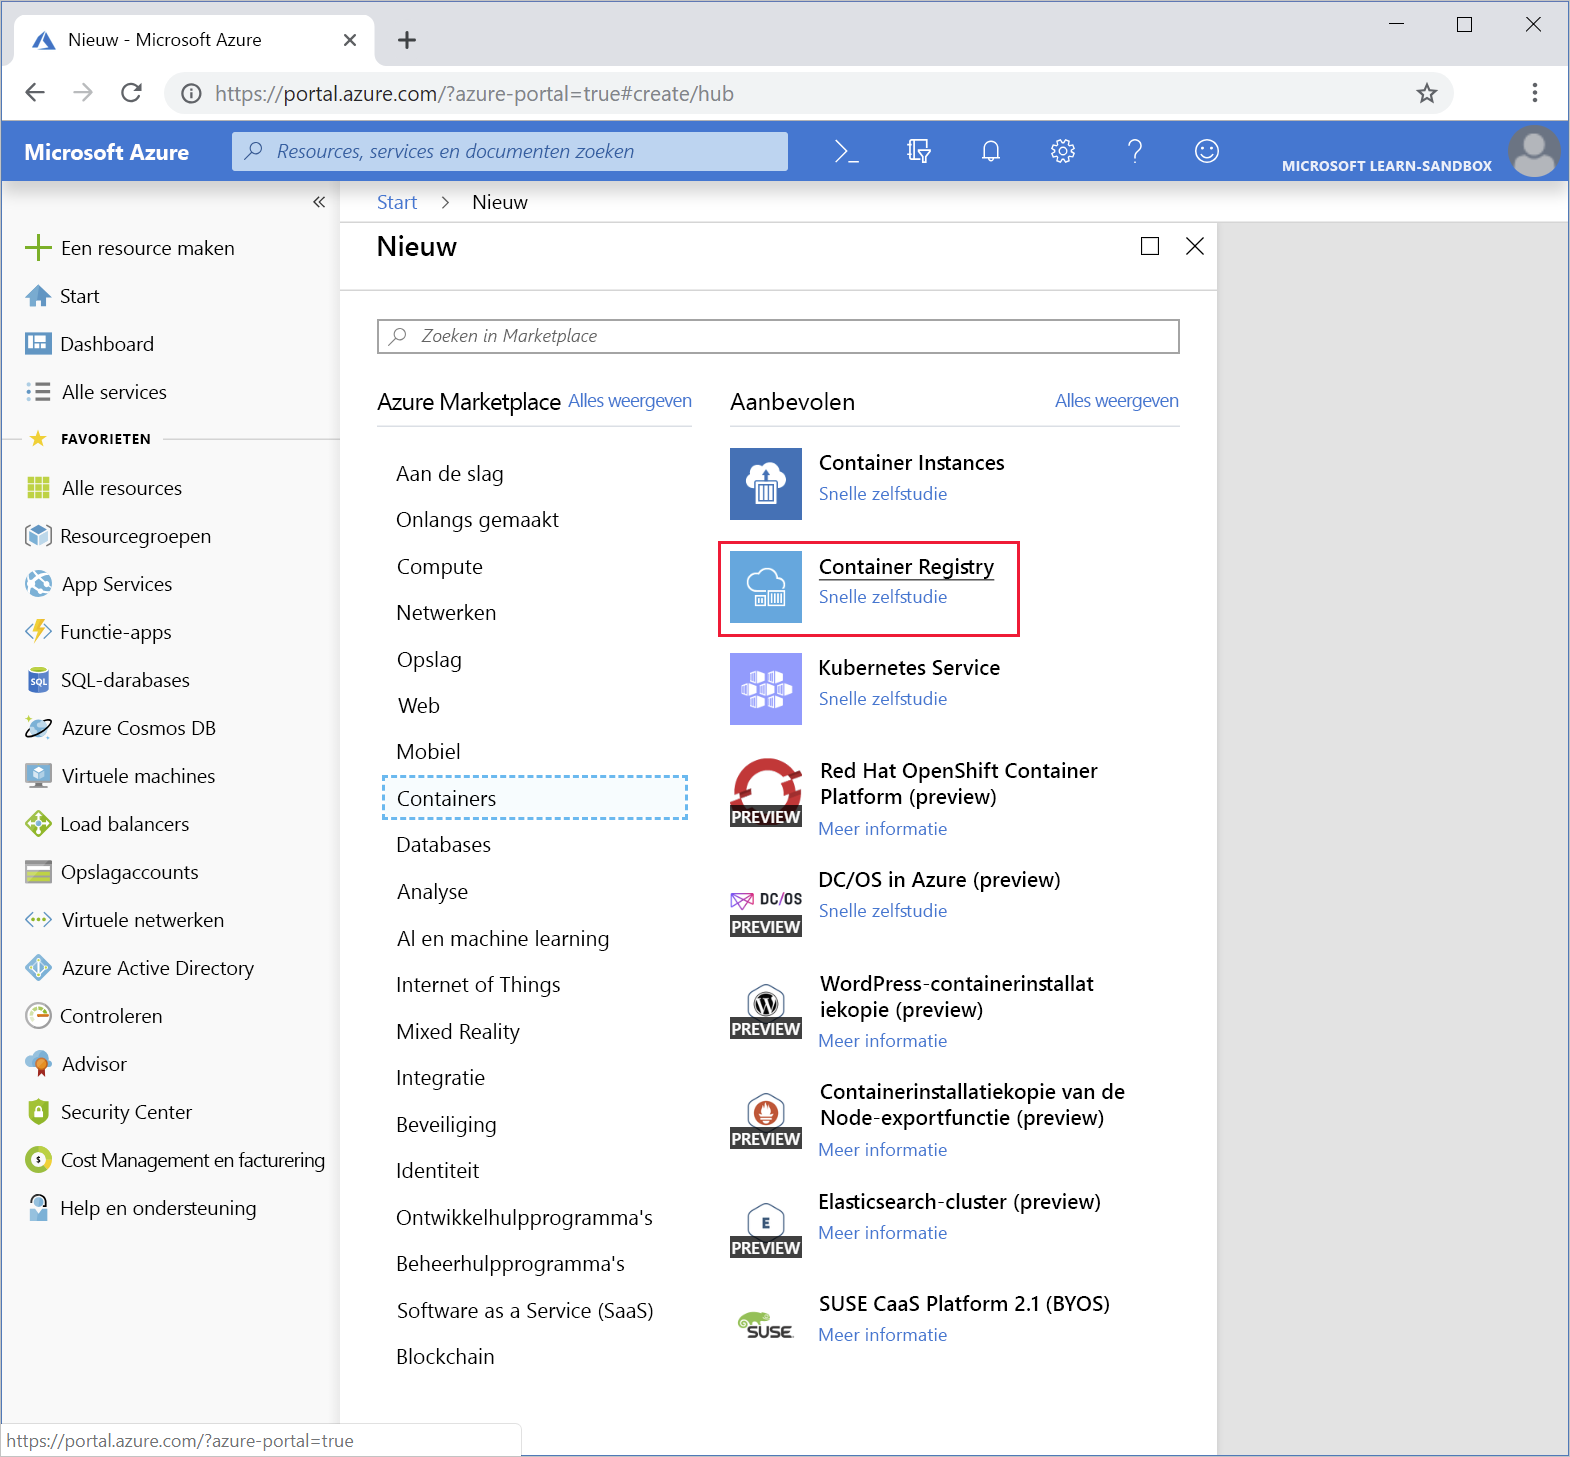Viewport: 1570px width, 1457px height.
Task: Click the DC/OS preview icon
Action: [x=766, y=912]
